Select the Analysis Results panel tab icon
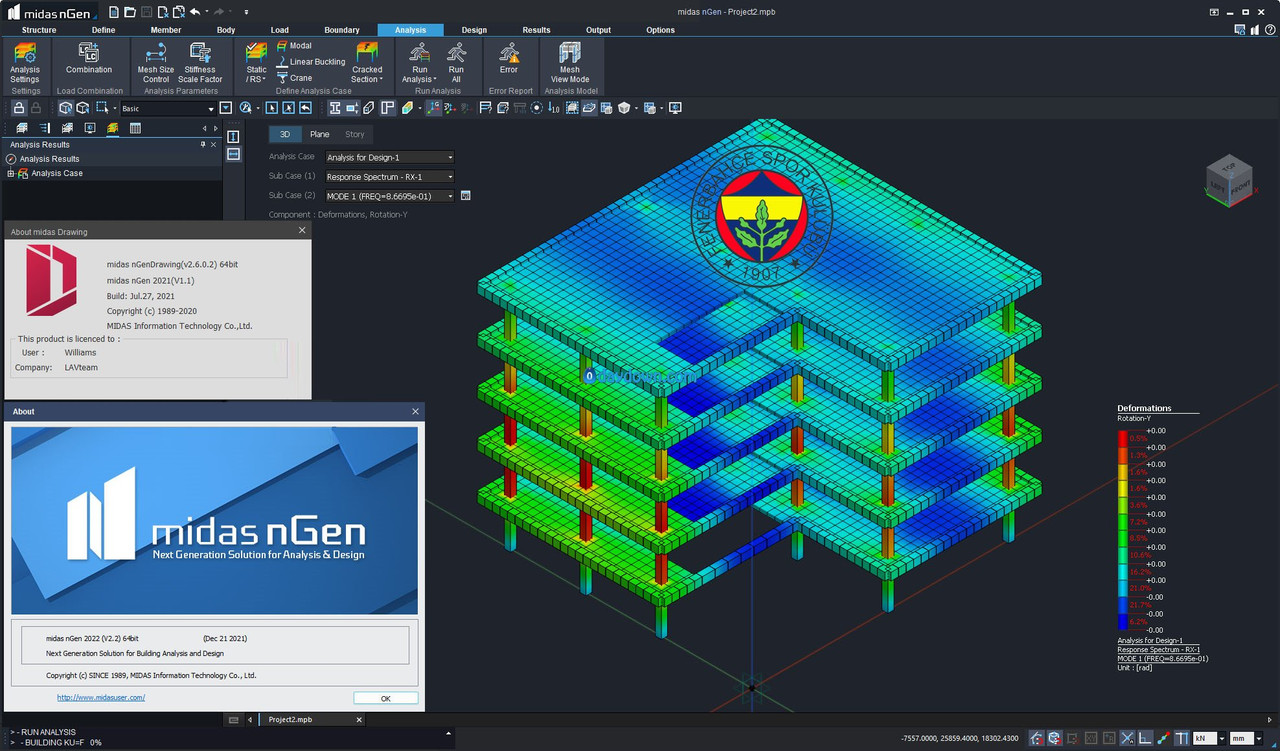 112,128
